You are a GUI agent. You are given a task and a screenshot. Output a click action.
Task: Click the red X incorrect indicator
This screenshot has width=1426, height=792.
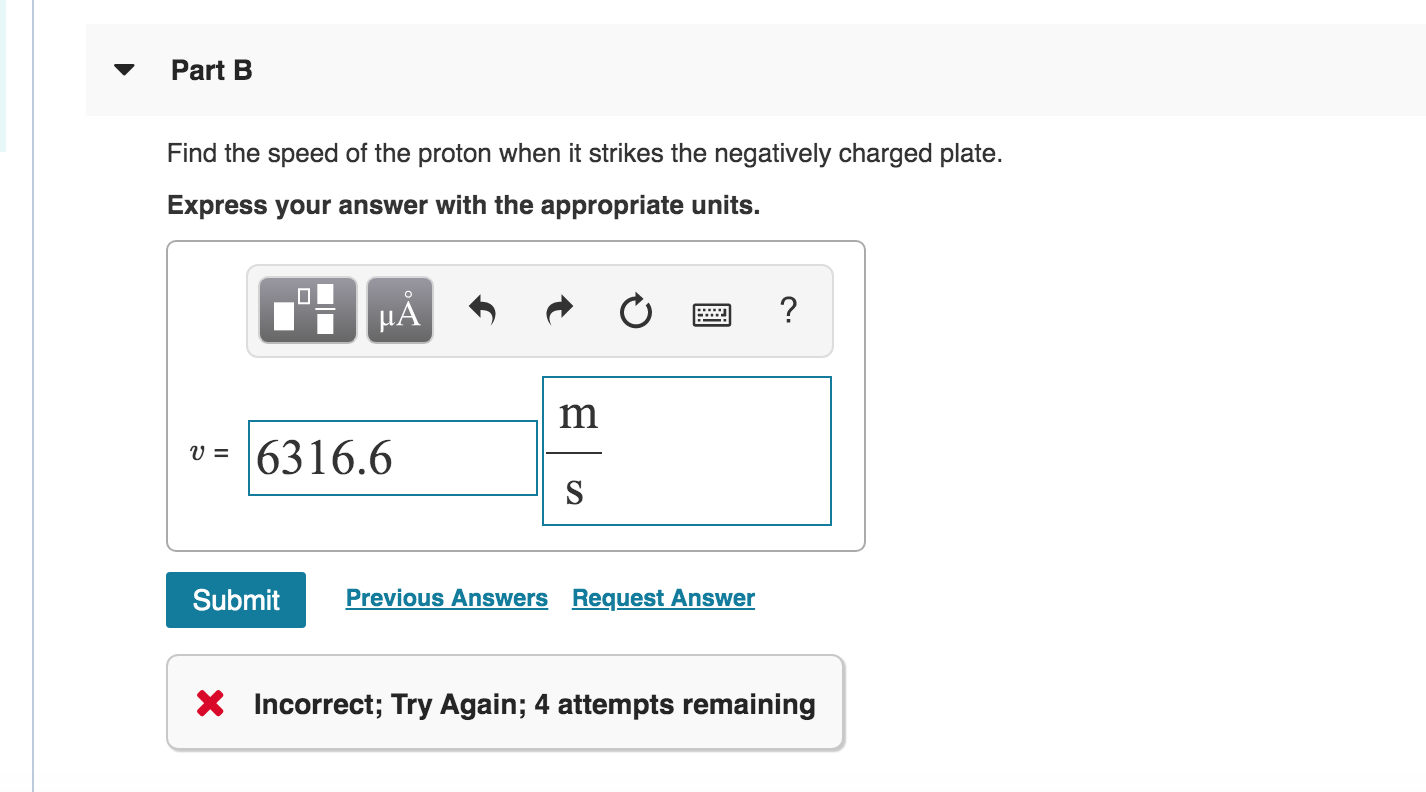click(x=211, y=703)
